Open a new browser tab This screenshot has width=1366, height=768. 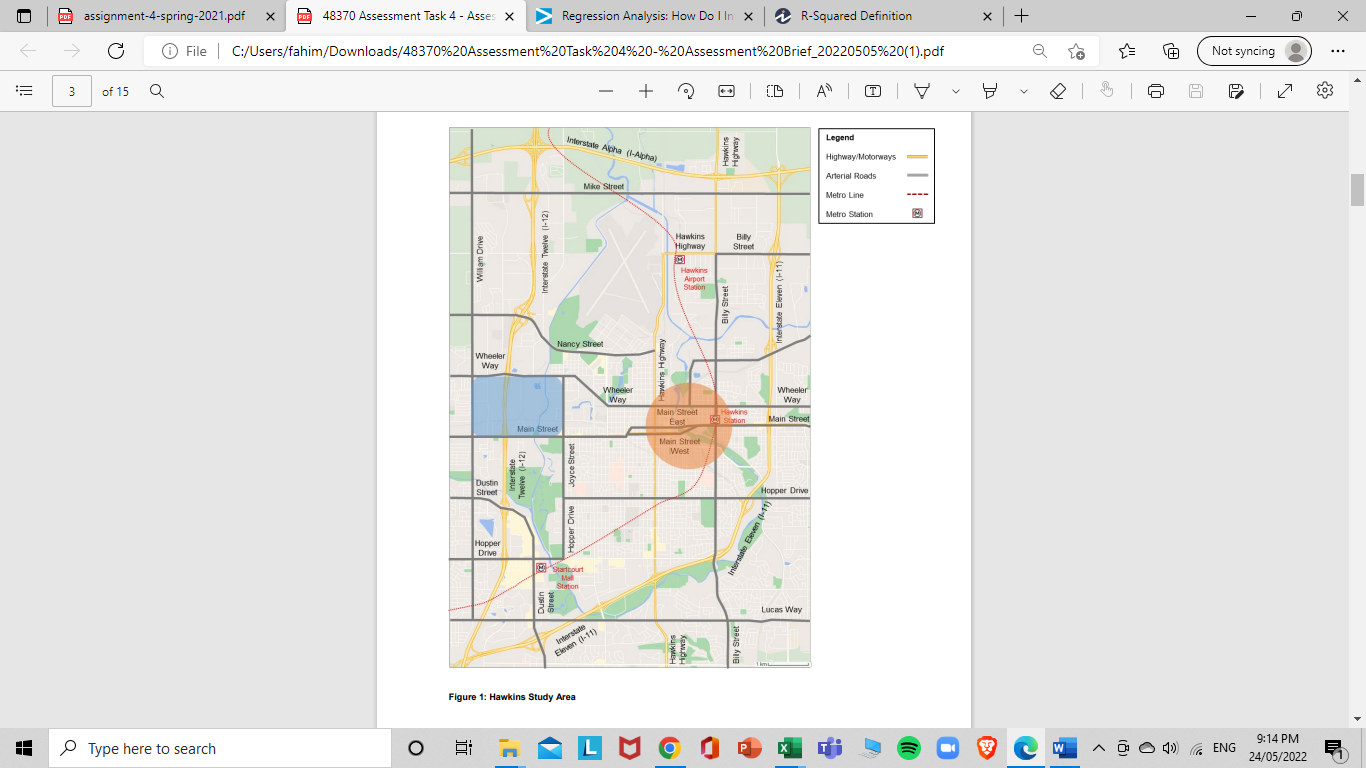(x=1021, y=16)
